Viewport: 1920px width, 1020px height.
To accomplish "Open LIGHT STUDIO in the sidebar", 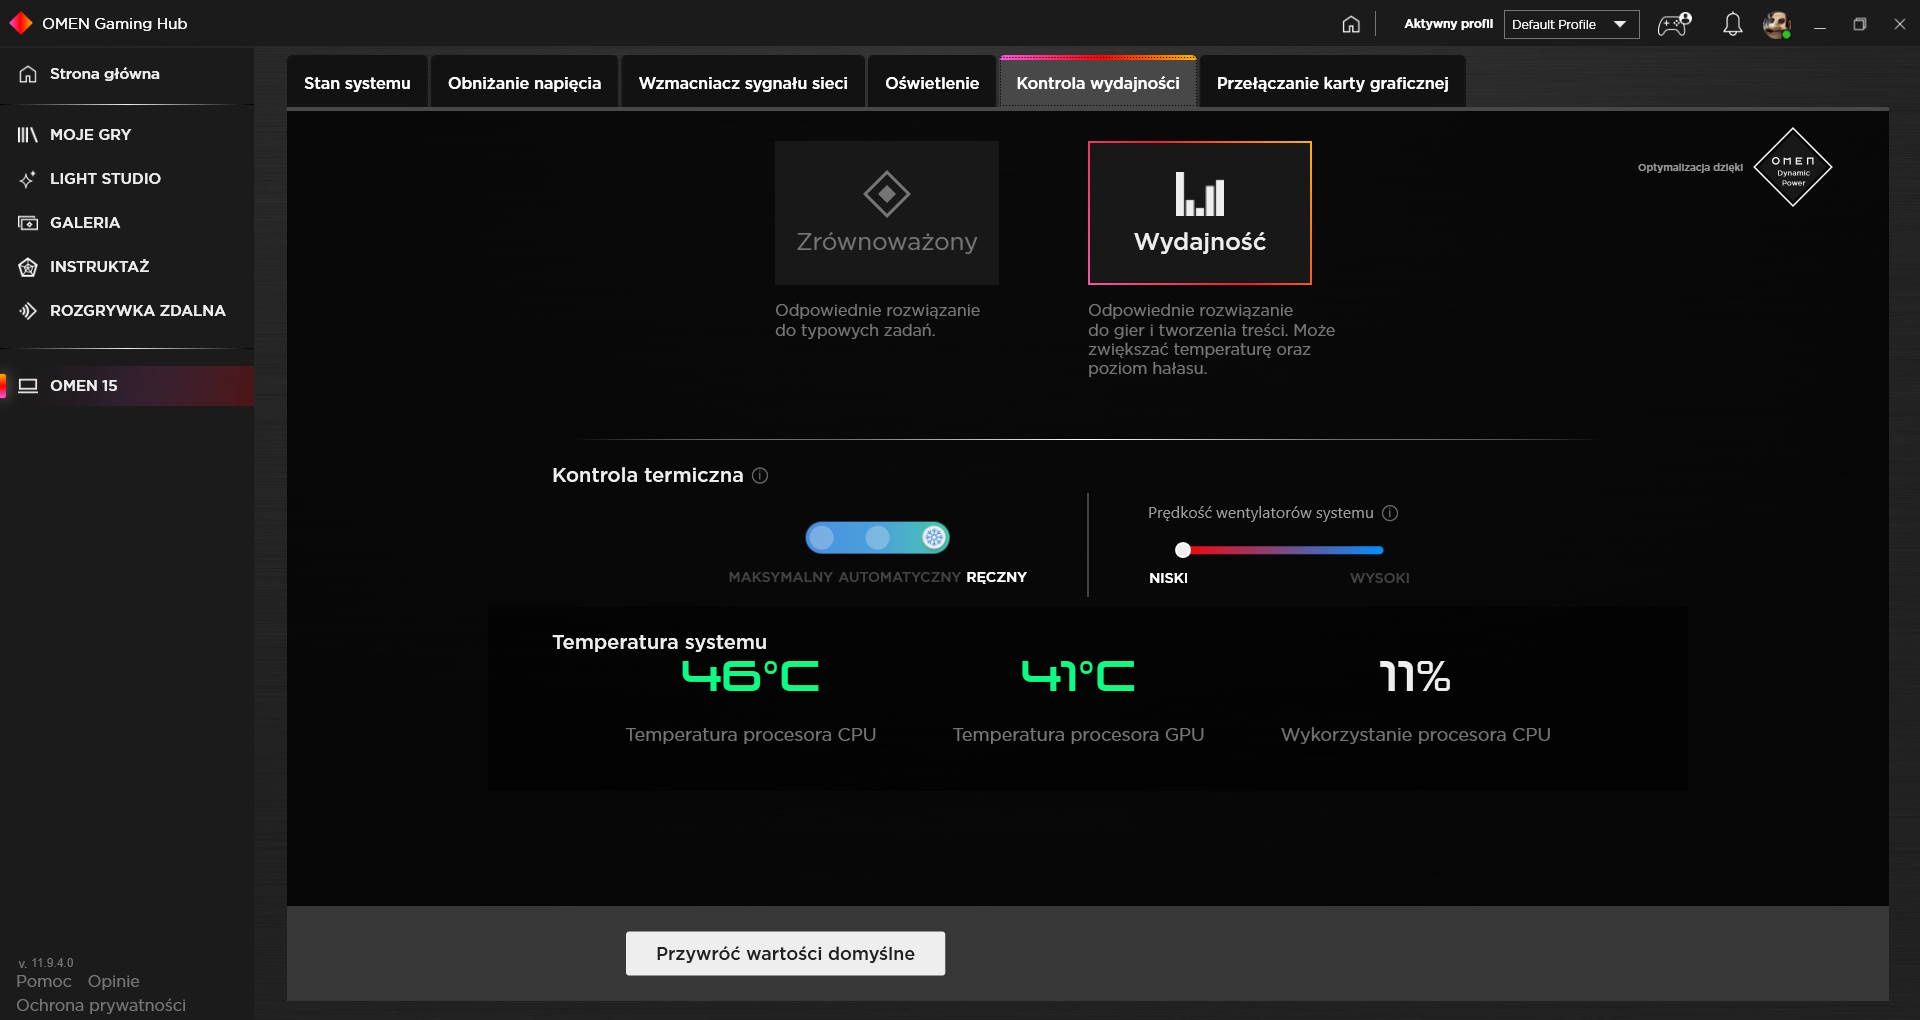I will click(x=127, y=178).
